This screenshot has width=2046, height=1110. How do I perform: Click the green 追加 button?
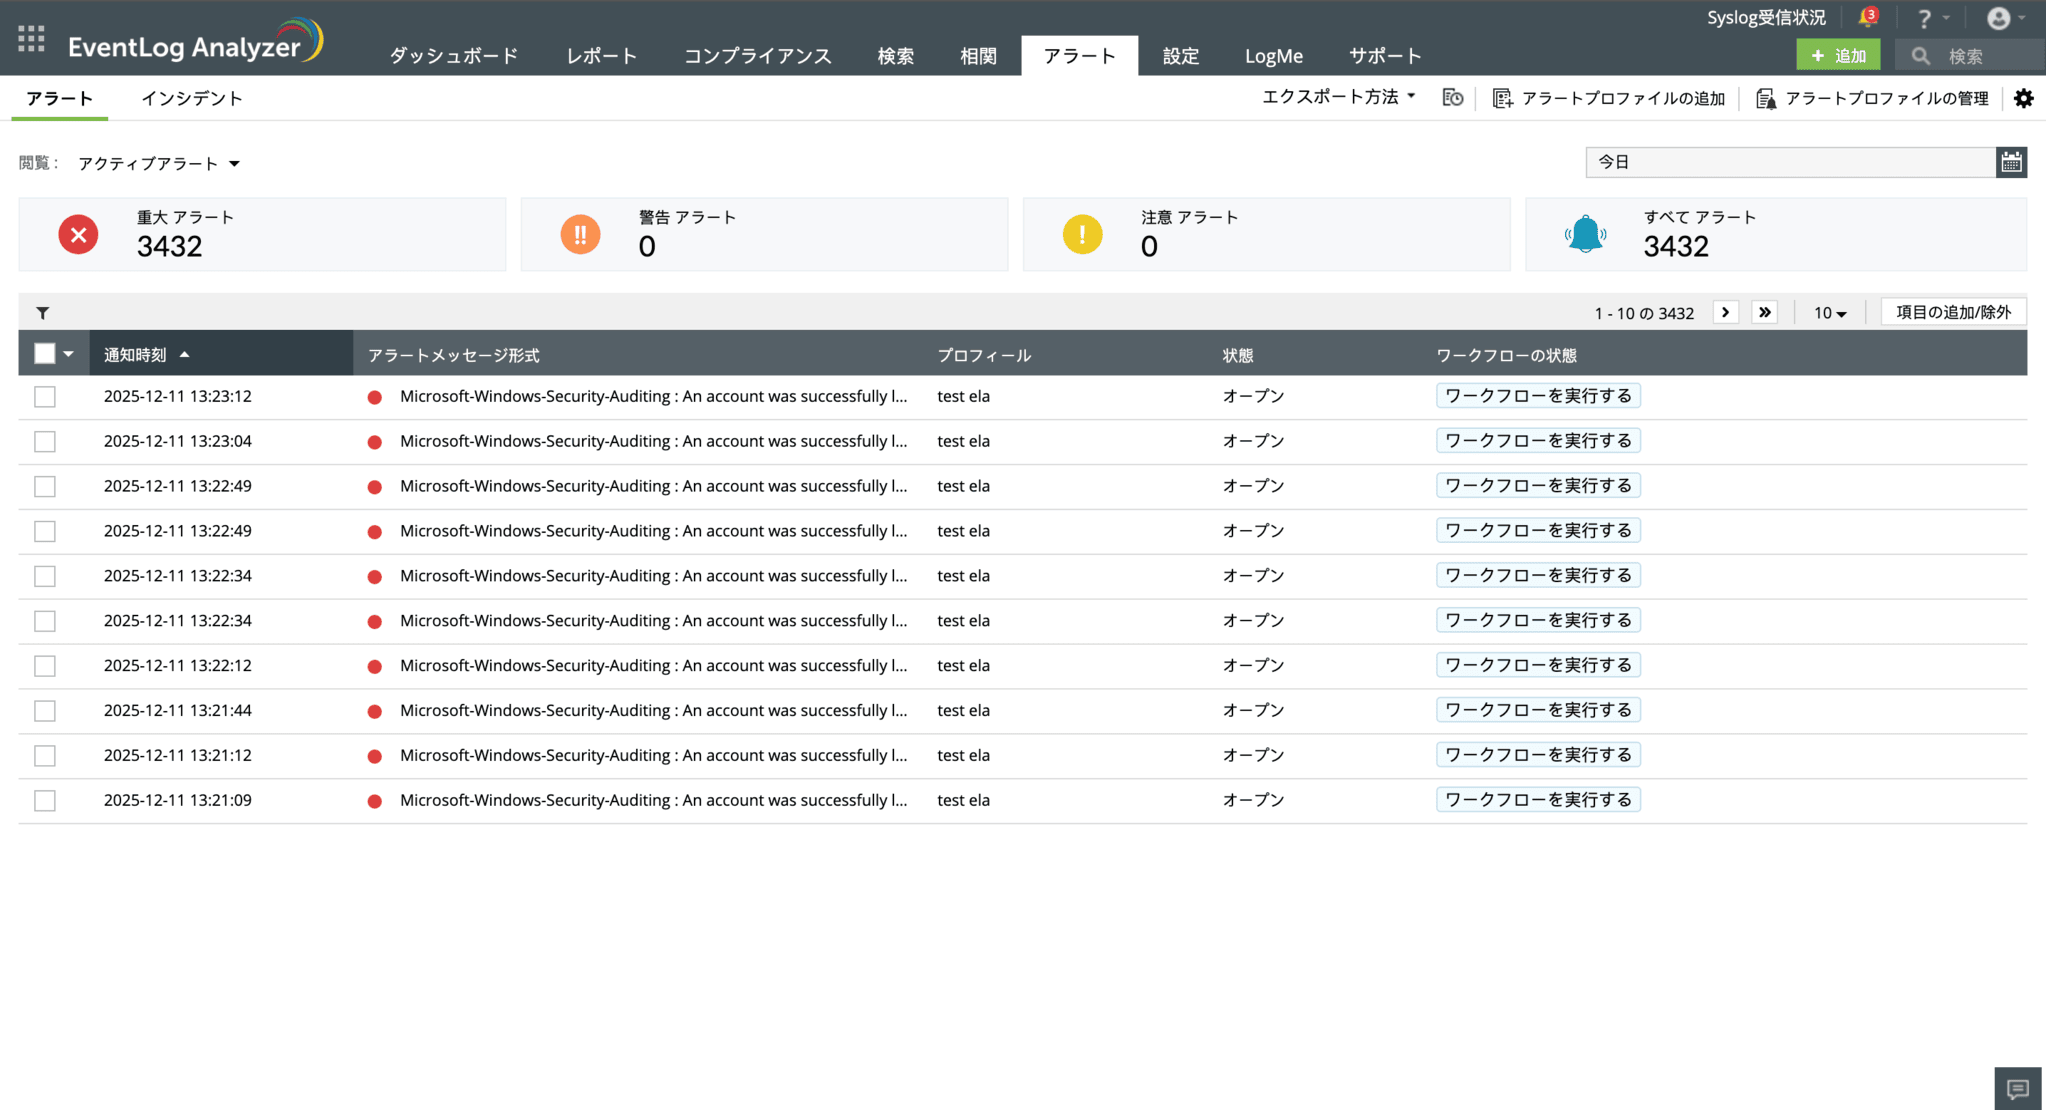tap(1838, 56)
